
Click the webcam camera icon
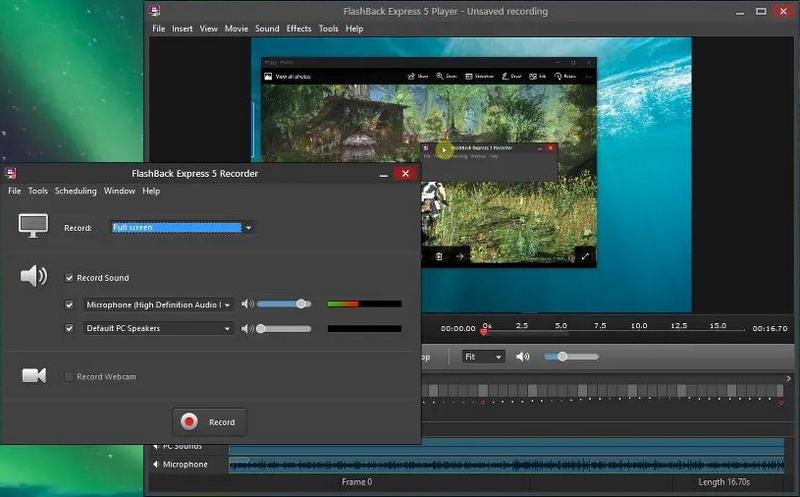(x=34, y=375)
